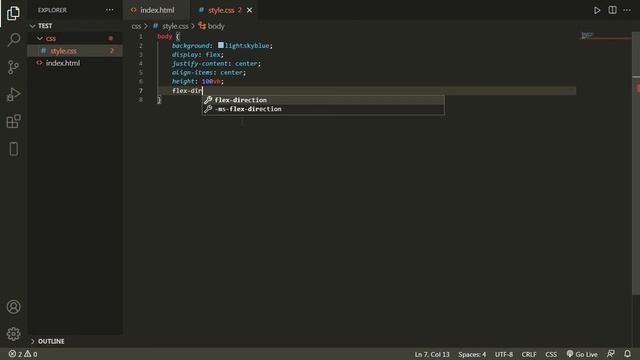
Task: Click css breadcrumb segment
Action: click(136, 26)
